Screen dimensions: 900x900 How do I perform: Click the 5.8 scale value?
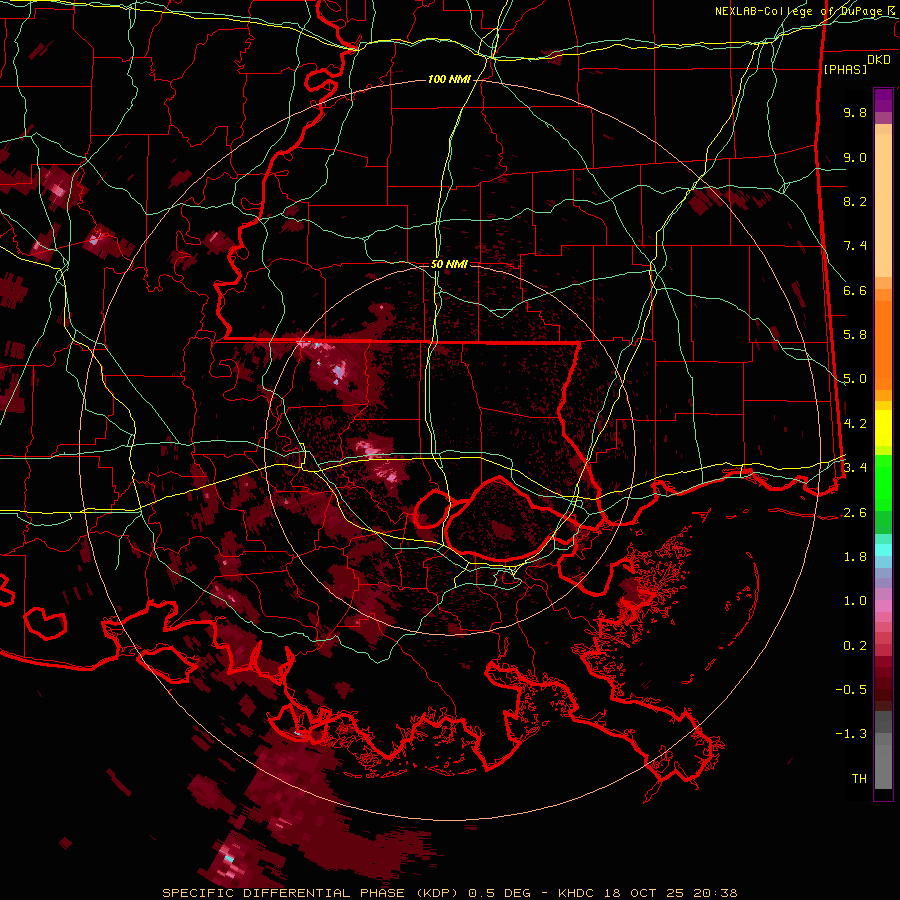(x=855, y=335)
